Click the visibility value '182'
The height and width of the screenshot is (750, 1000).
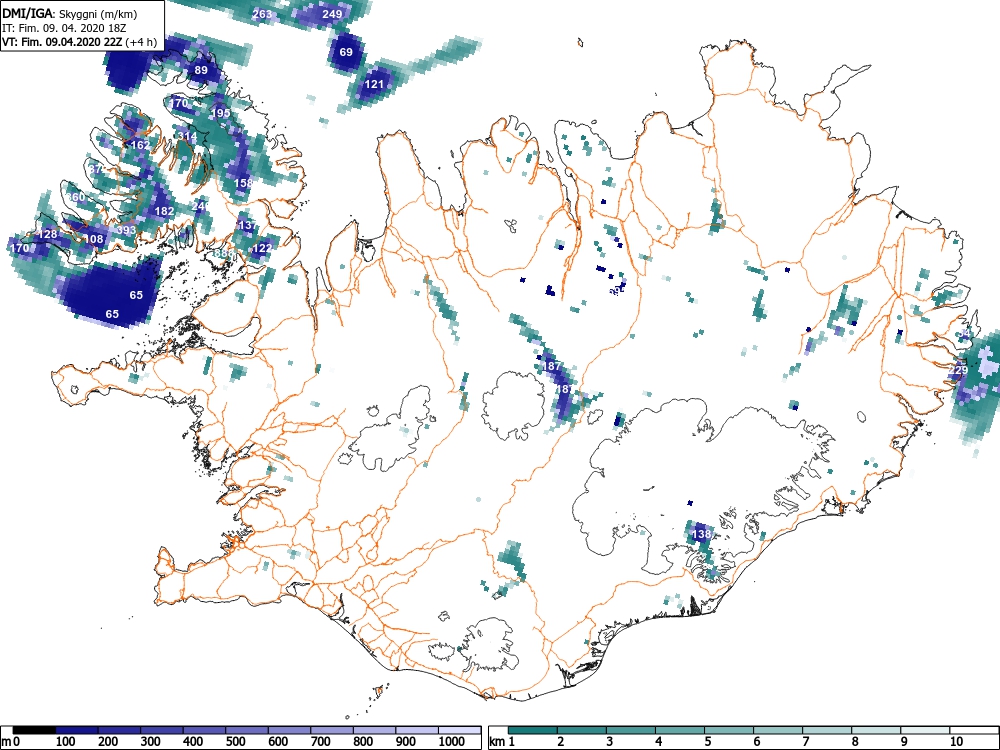coord(164,211)
